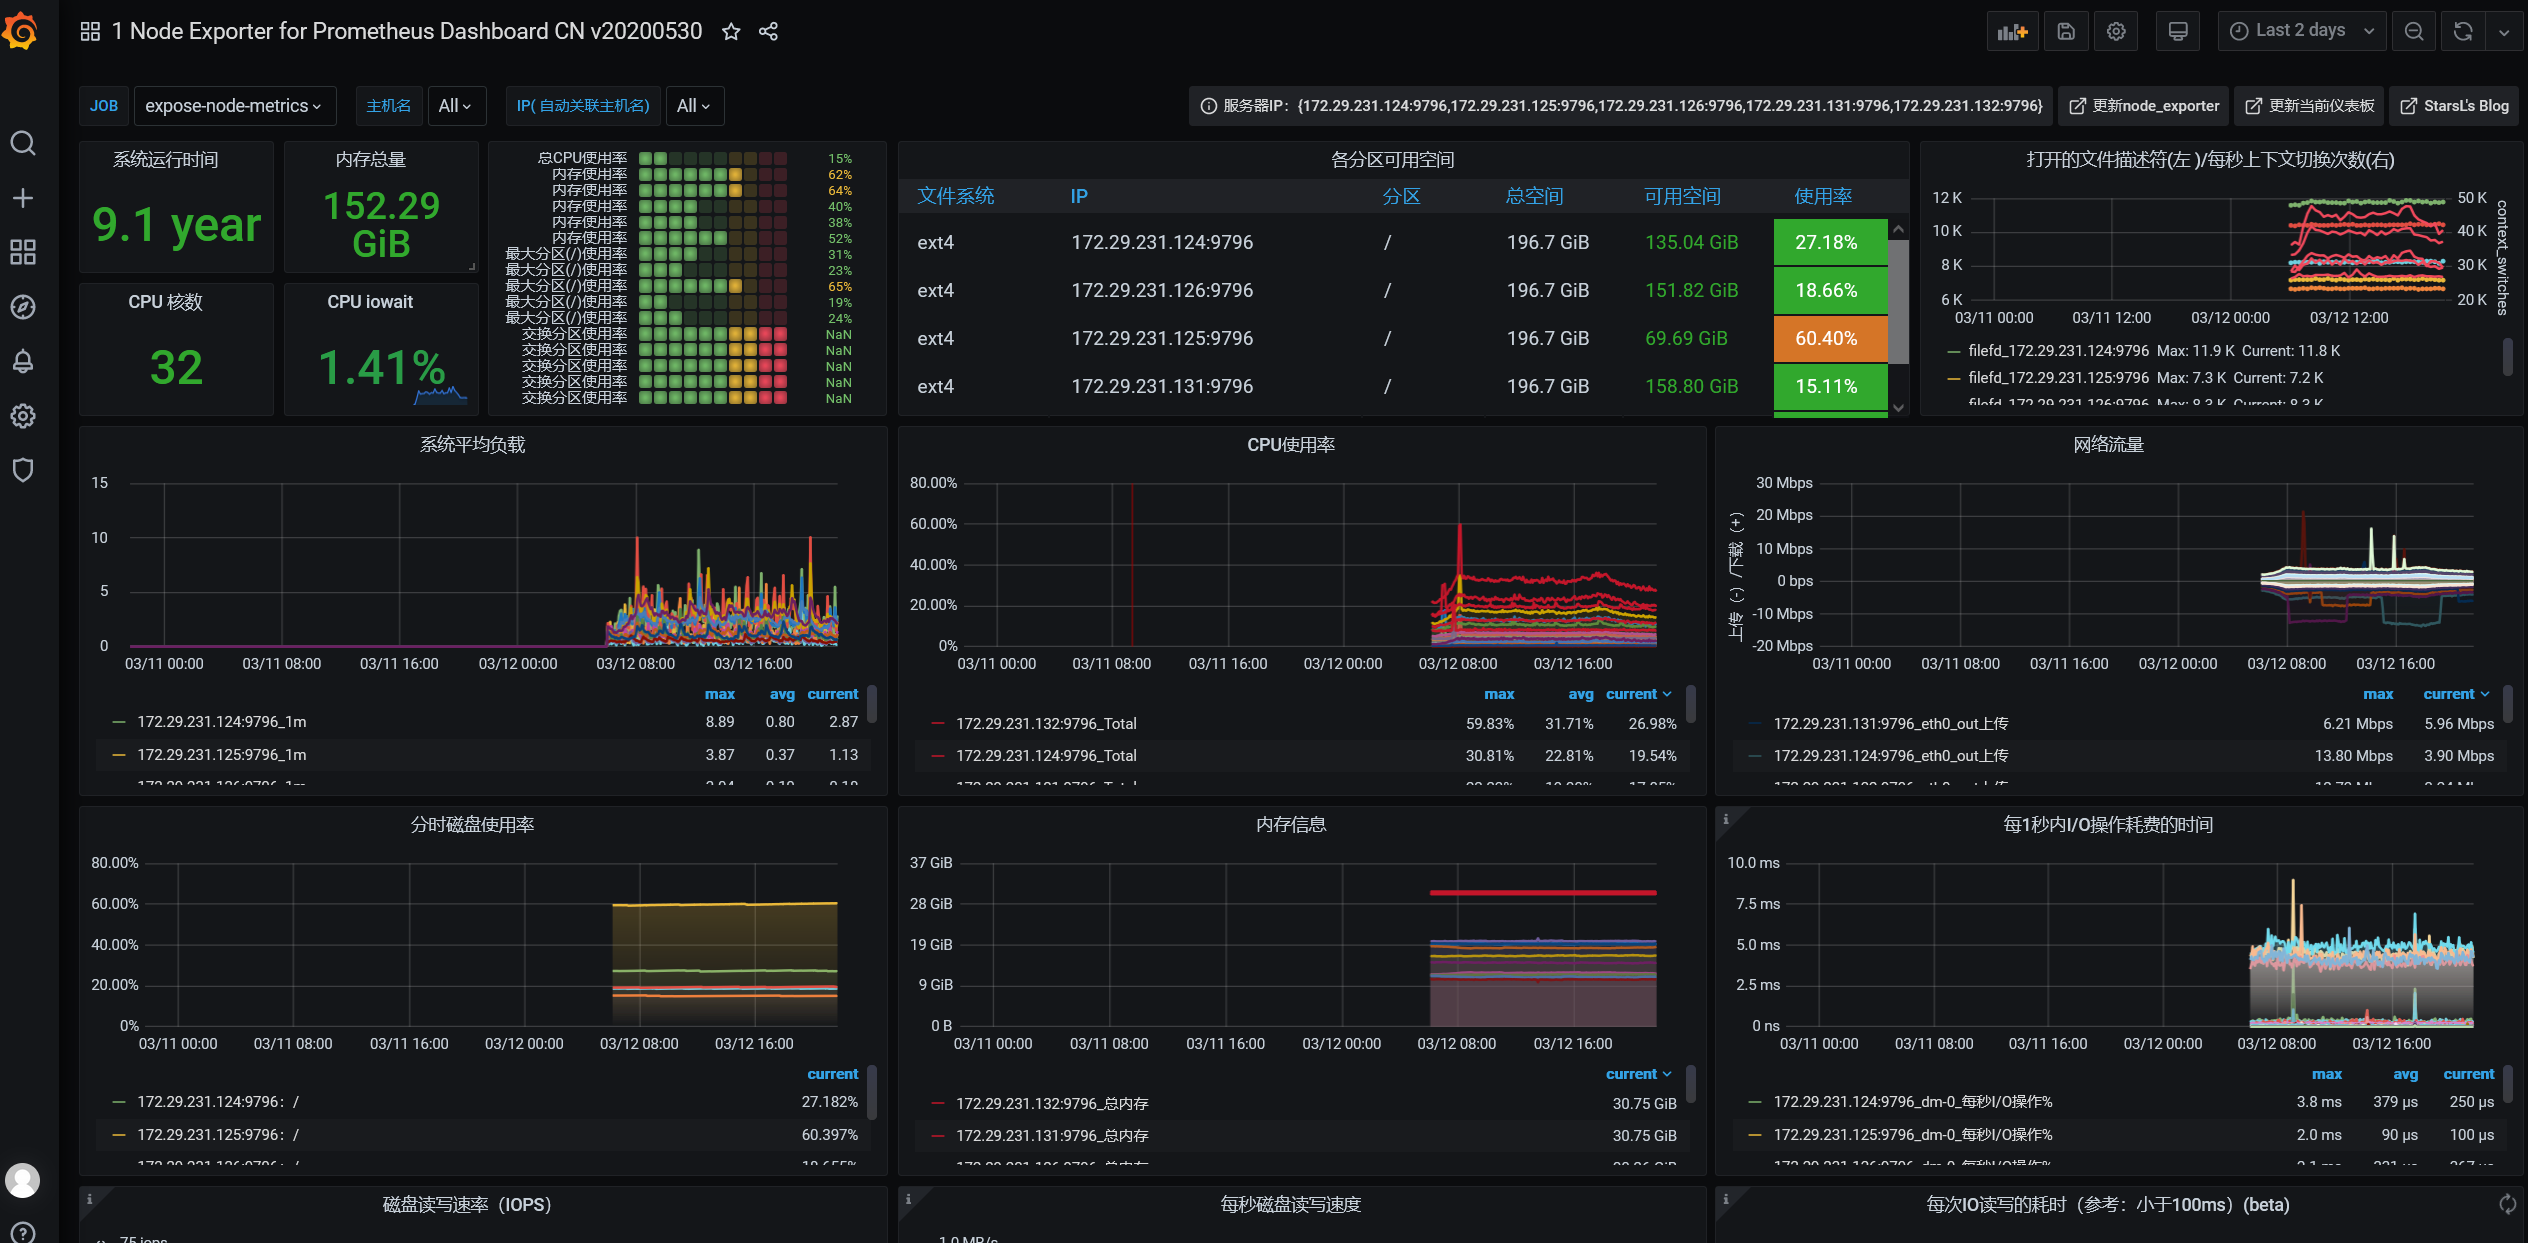Screen dimensions: 2528x1243
Task: Open 更新node_exporter link
Action: pyautogui.click(x=2143, y=106)
